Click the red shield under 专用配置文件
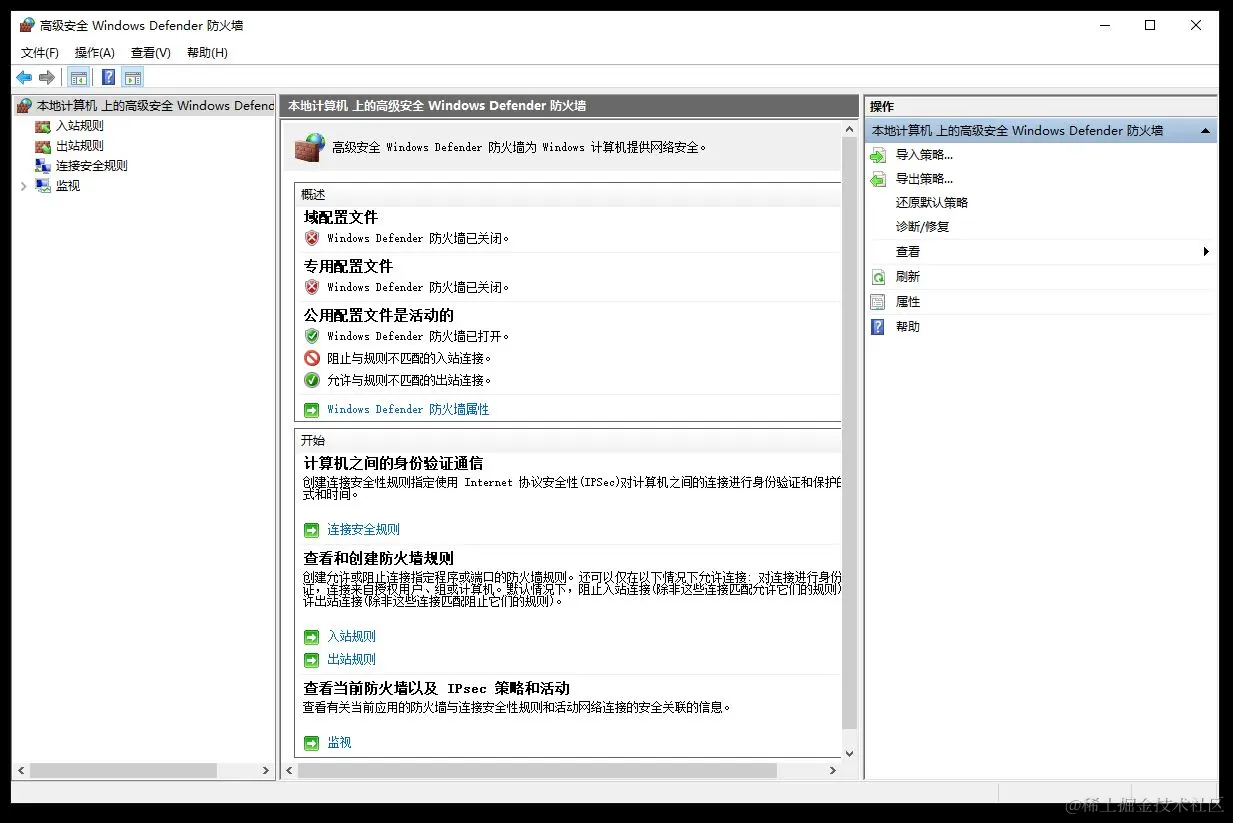The width and height of the screenshot is (1233, 823). [x=312, y=287]
